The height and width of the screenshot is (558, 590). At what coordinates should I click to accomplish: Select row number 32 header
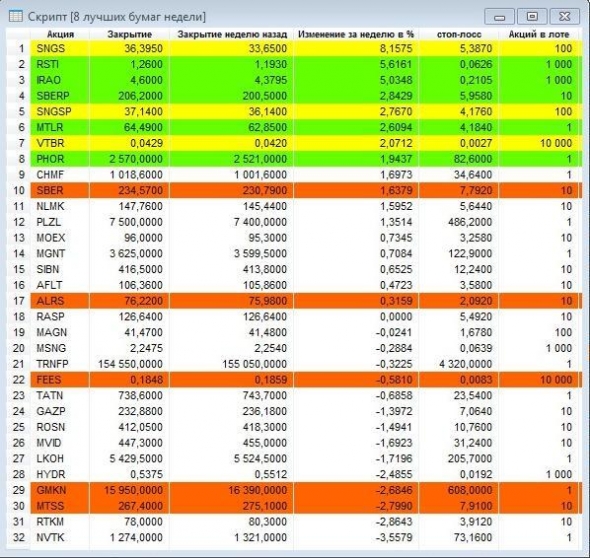pyautogui.click(x=19, y=538)
